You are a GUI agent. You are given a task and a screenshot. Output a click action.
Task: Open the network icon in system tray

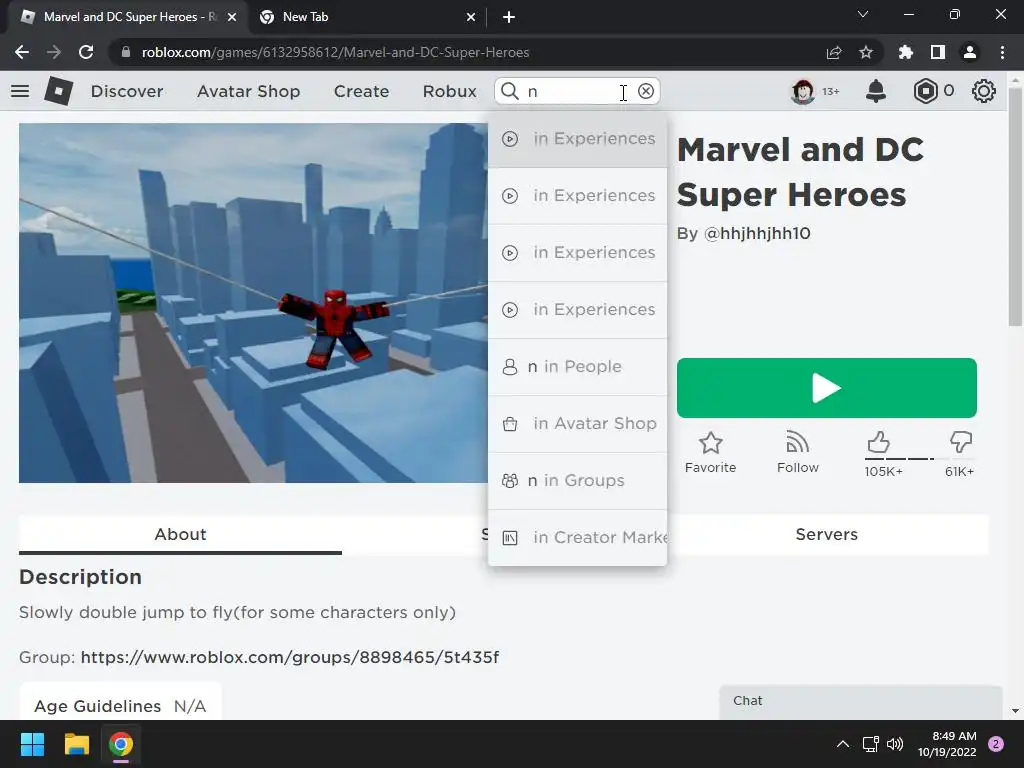pyautogui.click(x=871, y=744)
